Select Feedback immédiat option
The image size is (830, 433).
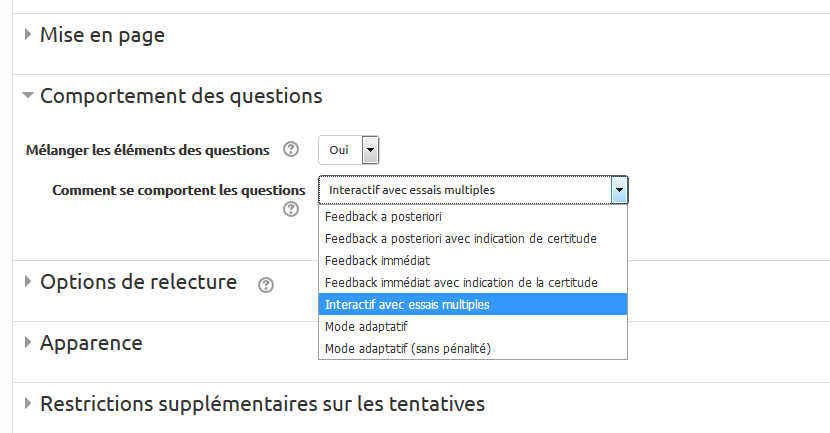[377, 260]
